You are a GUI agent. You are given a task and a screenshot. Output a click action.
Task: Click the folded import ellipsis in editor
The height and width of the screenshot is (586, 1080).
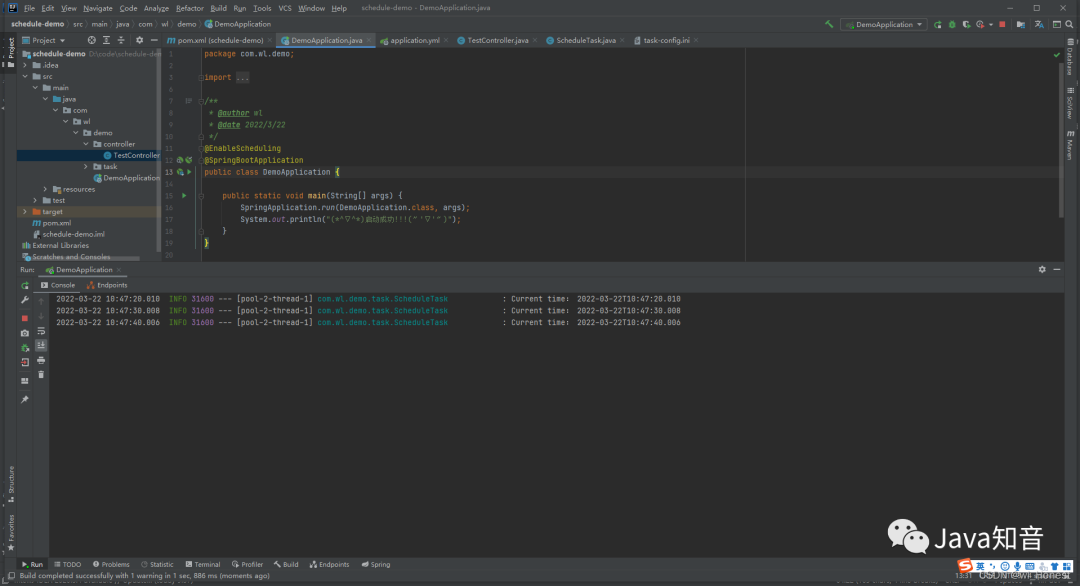[243, 77]
